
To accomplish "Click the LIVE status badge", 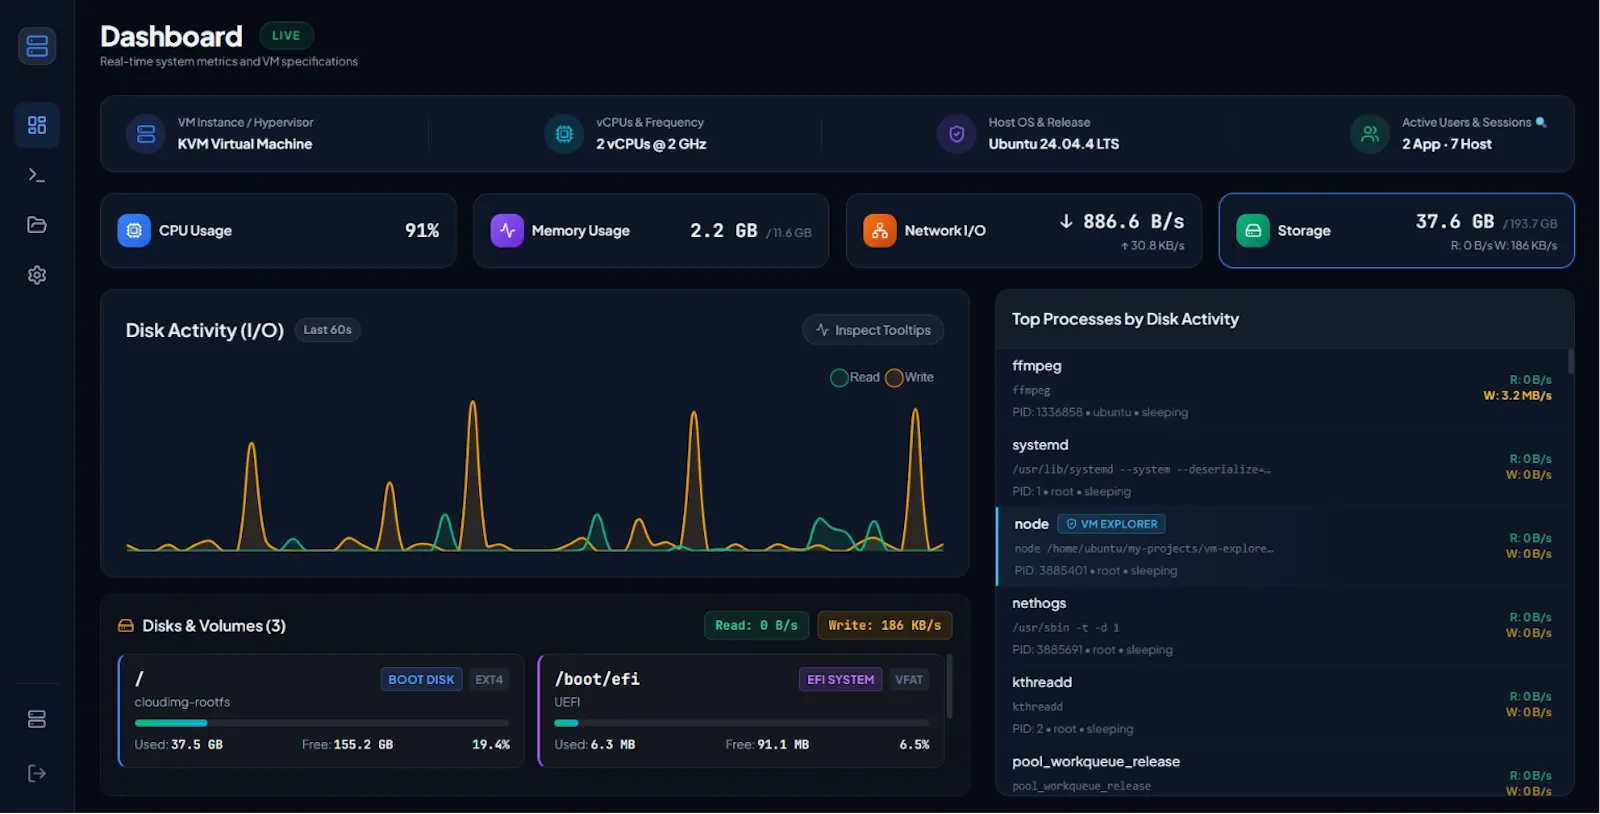I will click(x=286, y=36).
